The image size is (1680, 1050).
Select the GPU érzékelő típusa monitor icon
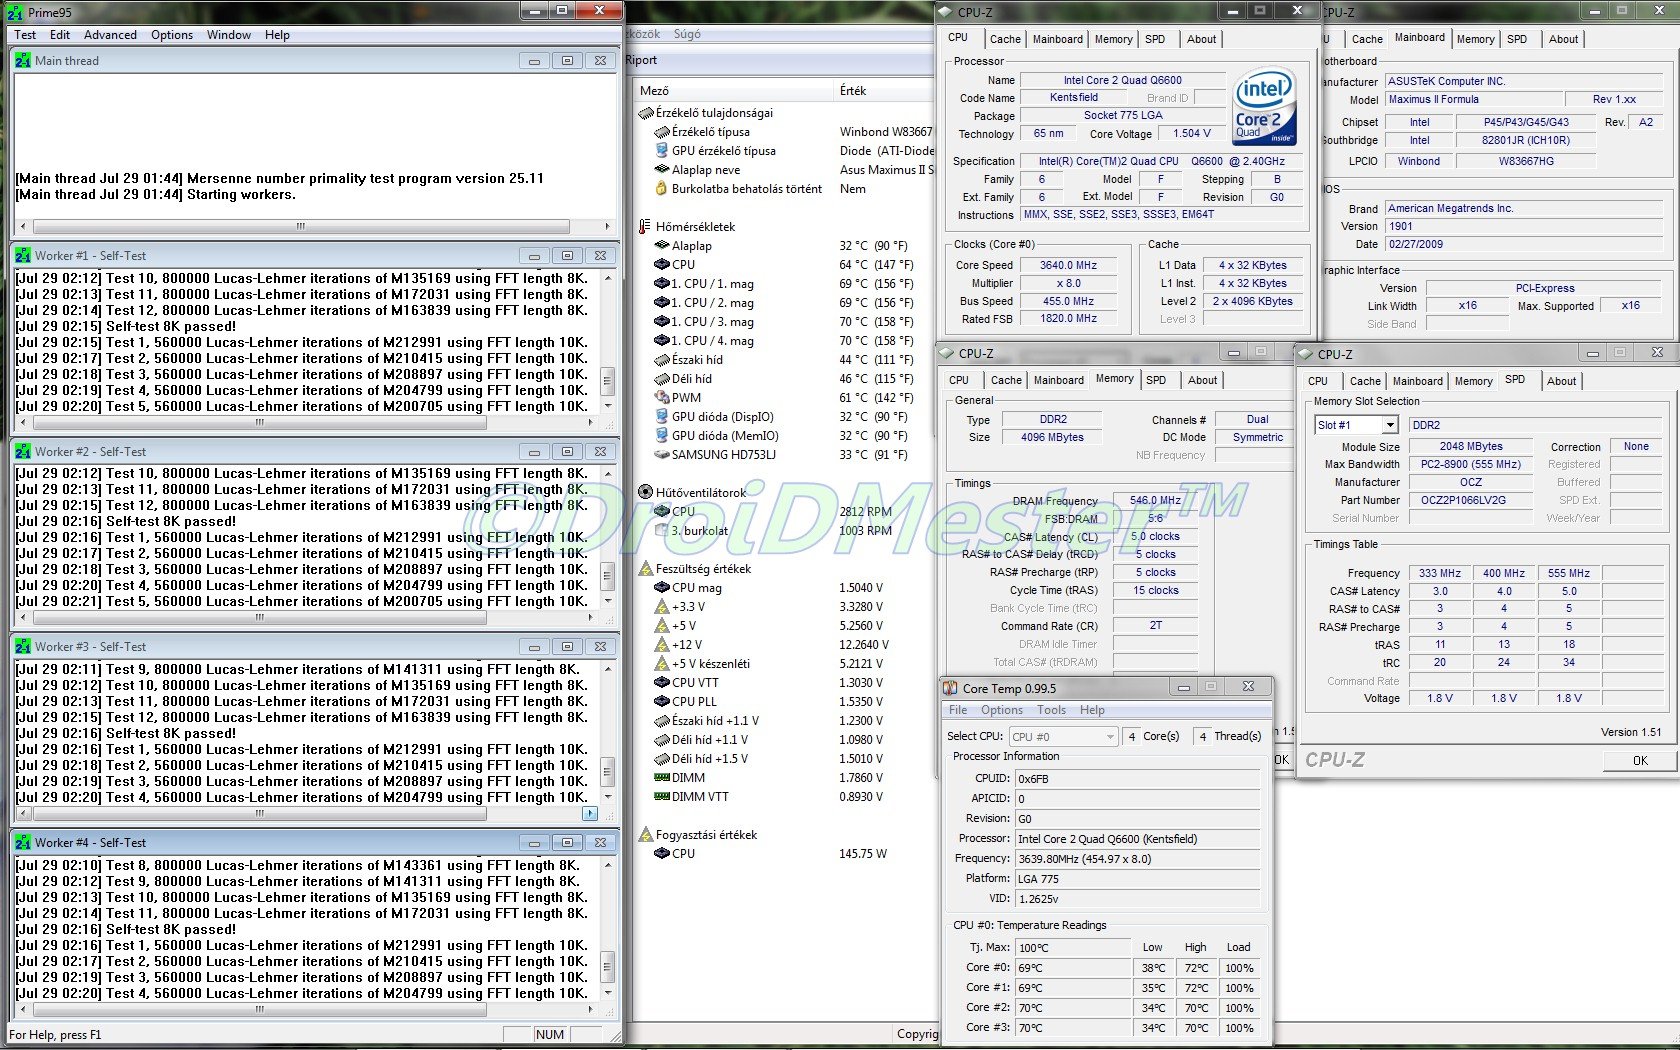(x=661, y=151)
